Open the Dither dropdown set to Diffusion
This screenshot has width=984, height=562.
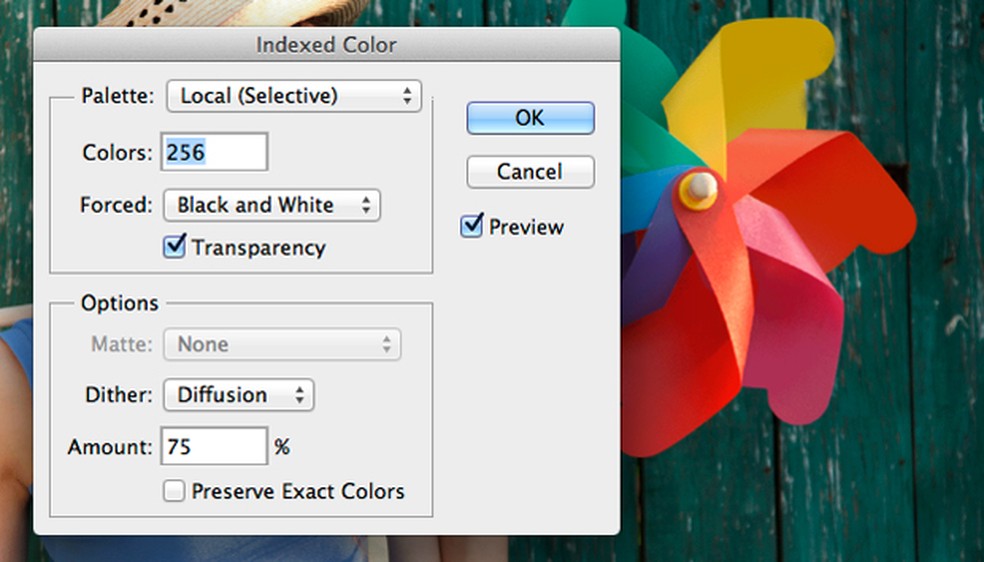pos(239,395)
